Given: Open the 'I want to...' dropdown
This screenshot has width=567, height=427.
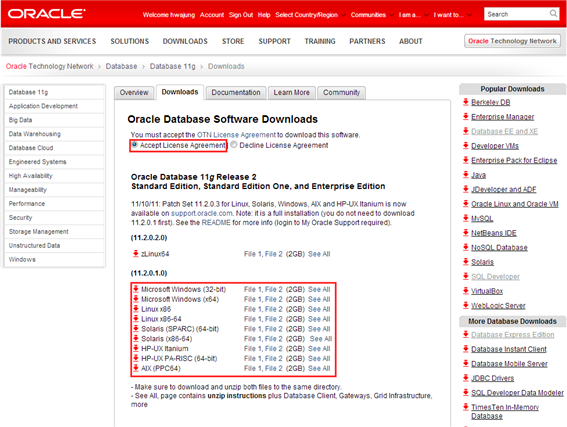Looking at the screenshot, I should (452, 15).
